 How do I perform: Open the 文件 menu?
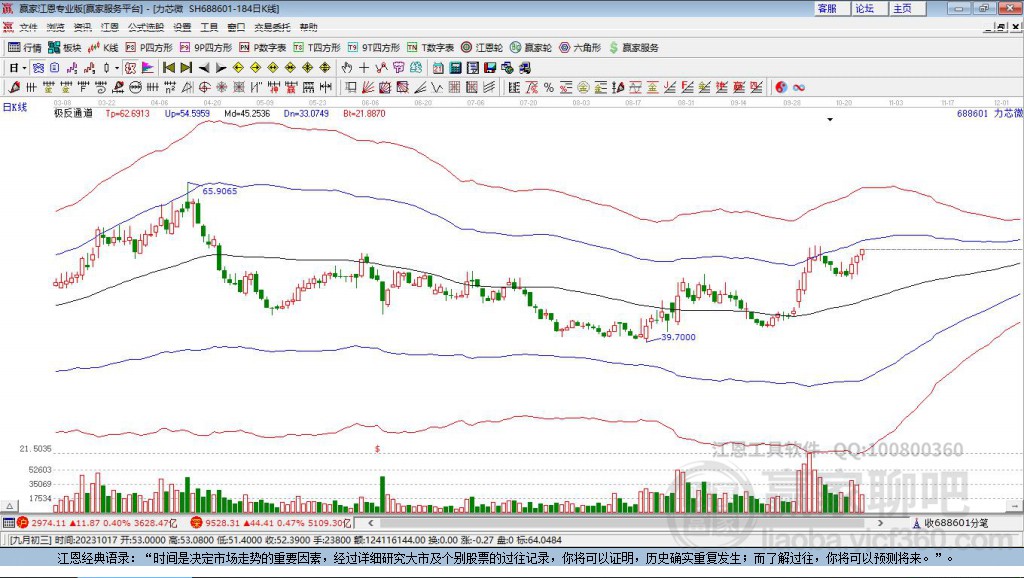(28, 27)
